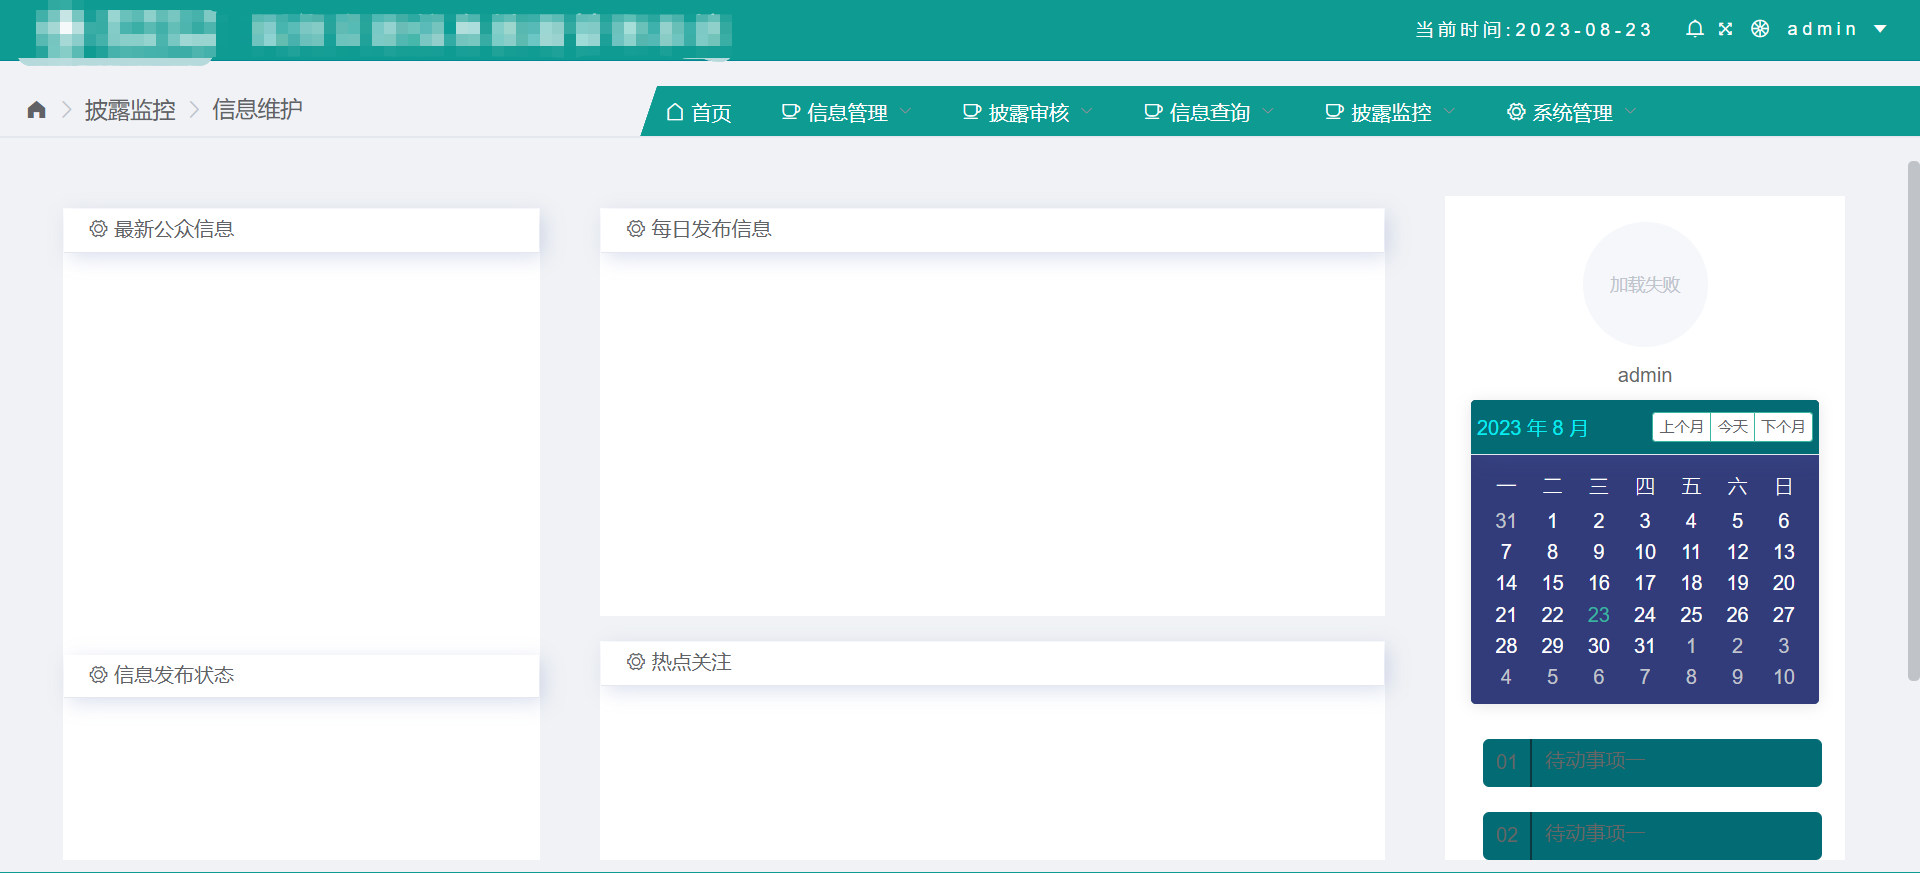Open to-do item 02 待动事项一

click(x=1652, y=835)
